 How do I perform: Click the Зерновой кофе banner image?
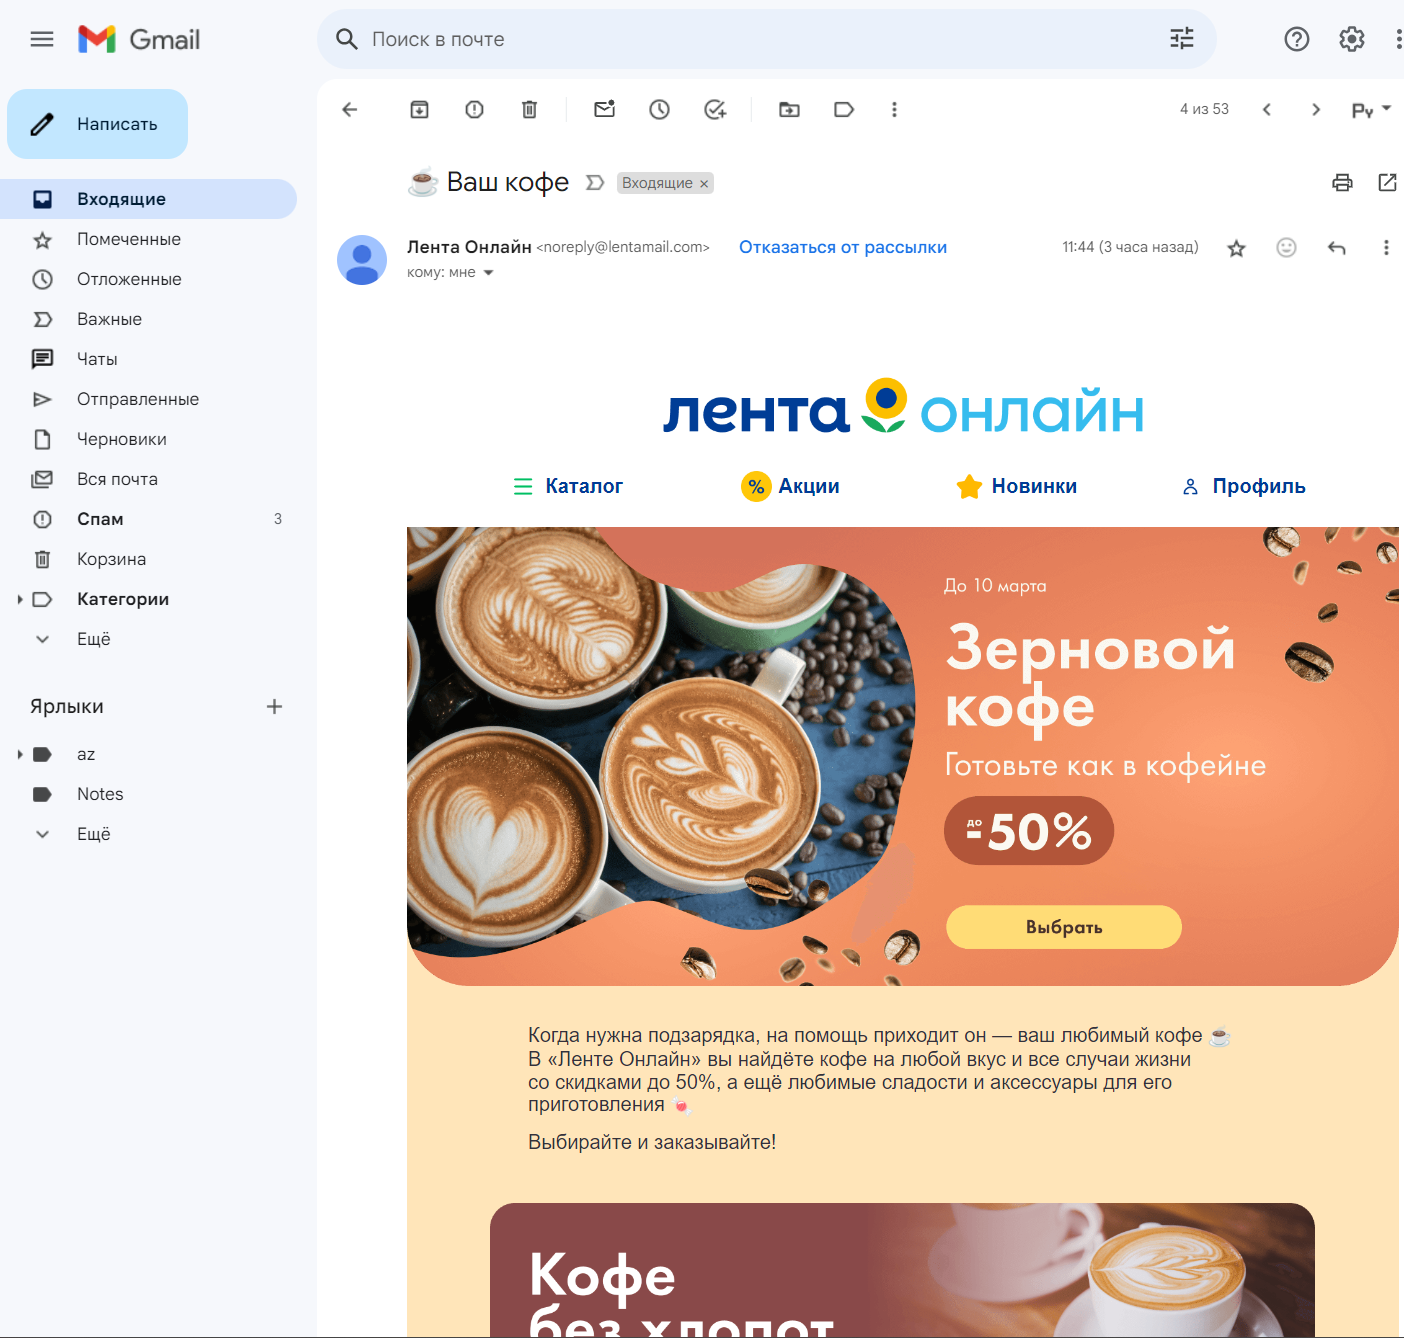[x=903, y=756]
